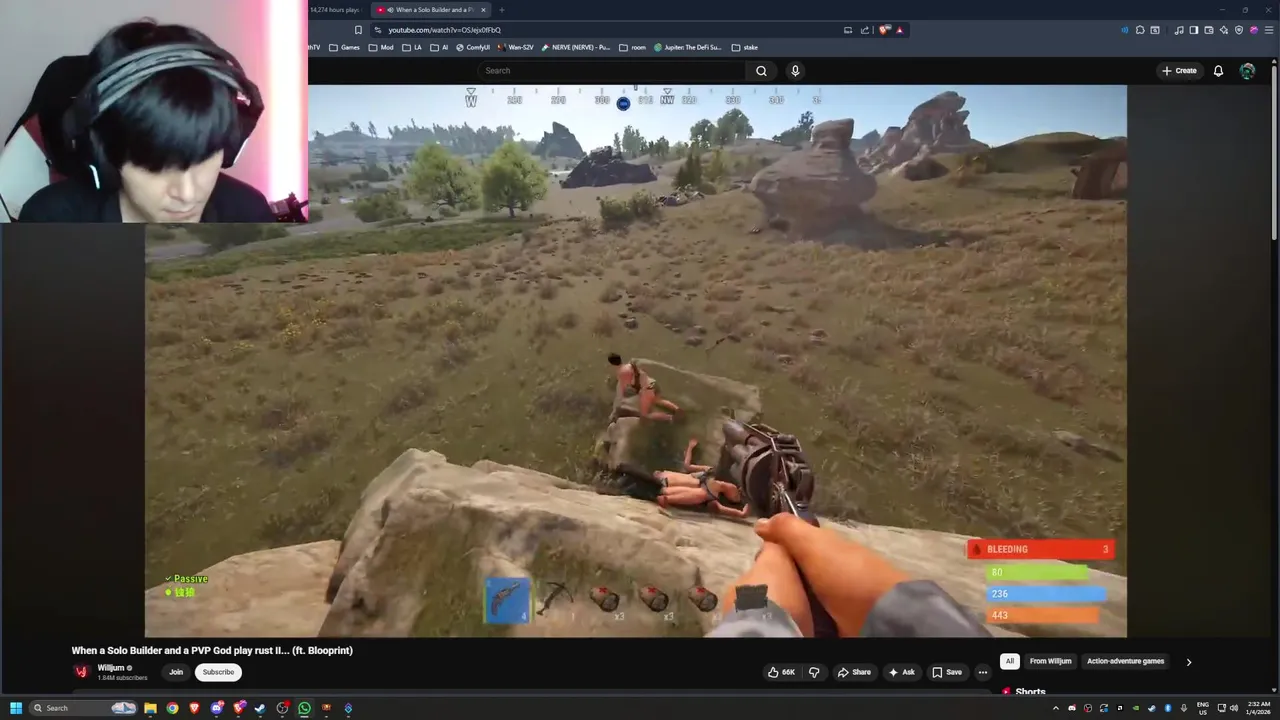Viewport: 1280px width, 720px height.
Task: Expand hidden system tray icons chevron
Action: coord(1056,708)
